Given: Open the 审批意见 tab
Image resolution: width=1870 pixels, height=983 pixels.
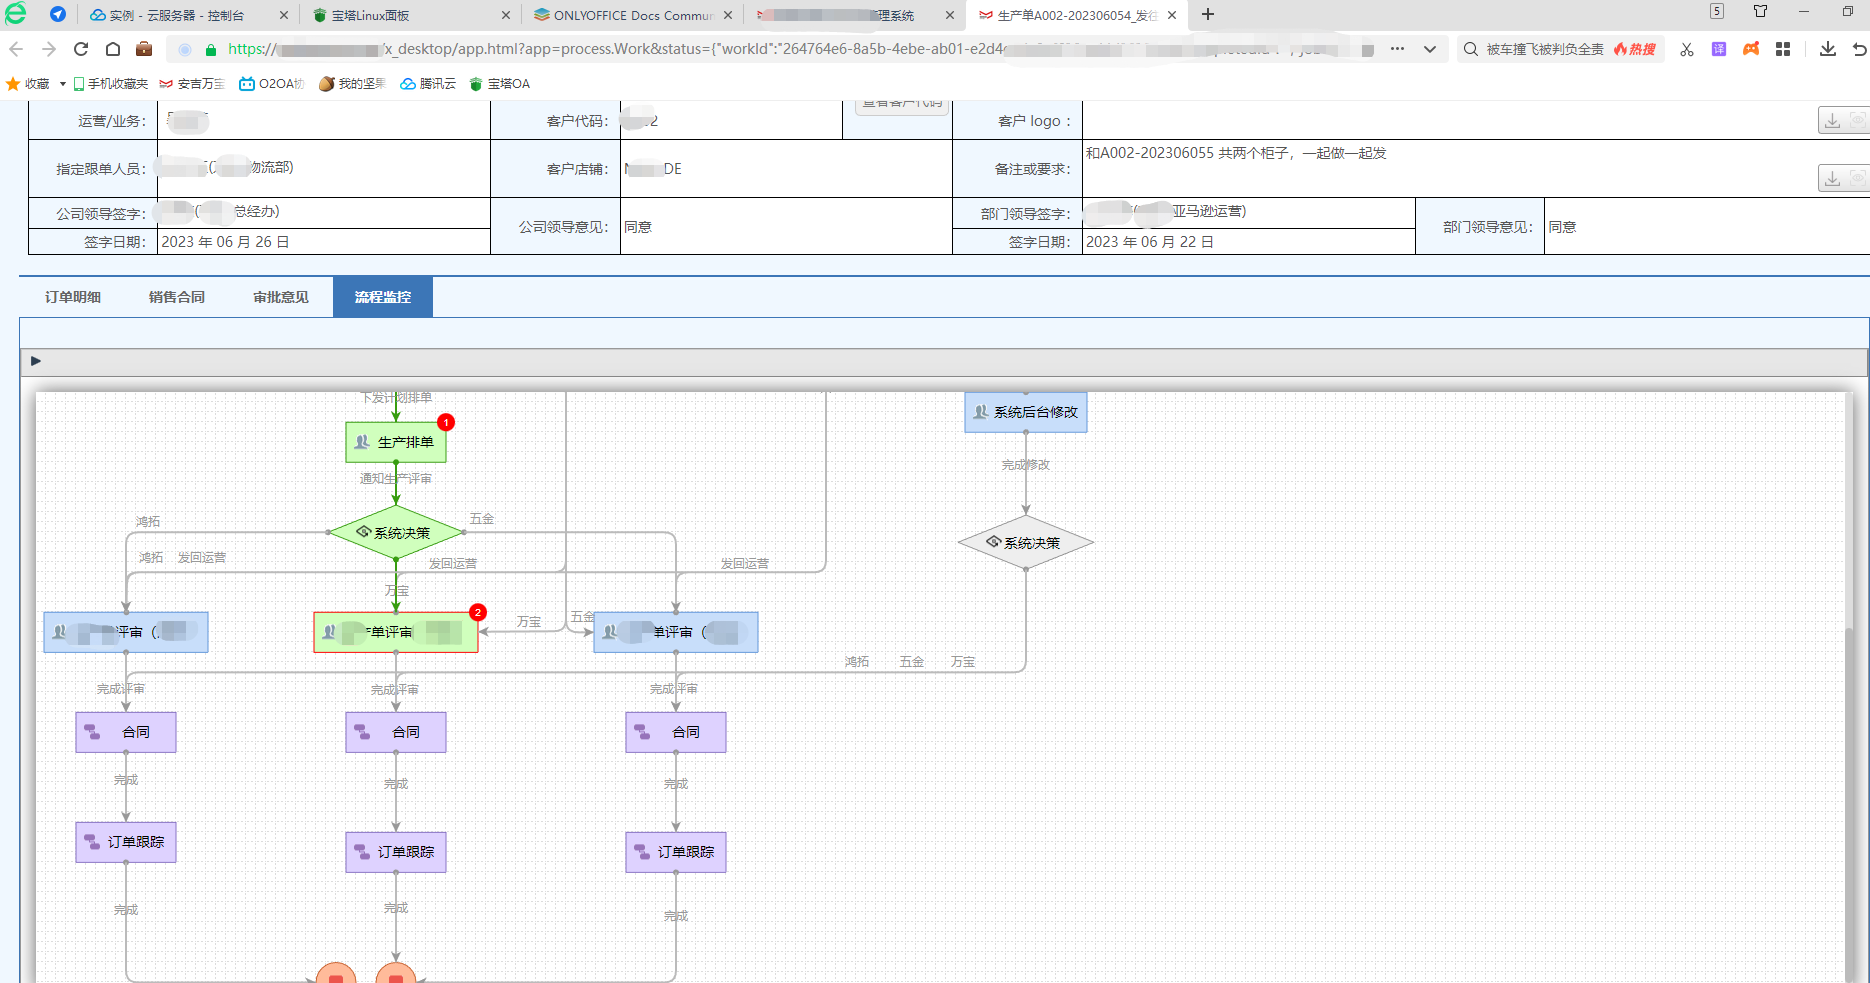Looking at the screenshot, I should coord(281,297).
